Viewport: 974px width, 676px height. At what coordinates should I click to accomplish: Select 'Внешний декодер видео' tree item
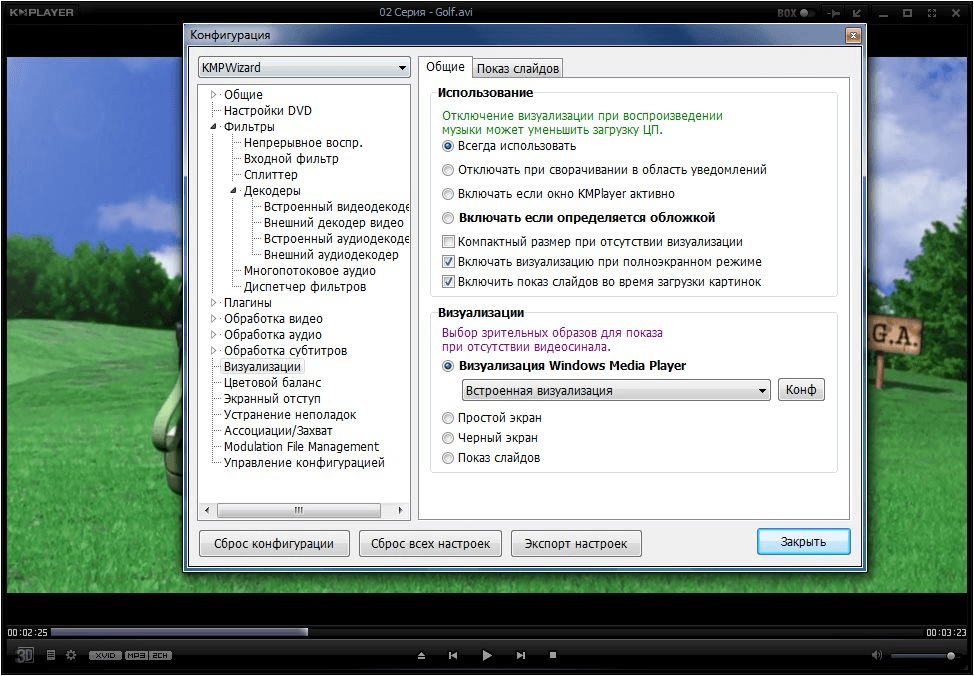(334, 222)
